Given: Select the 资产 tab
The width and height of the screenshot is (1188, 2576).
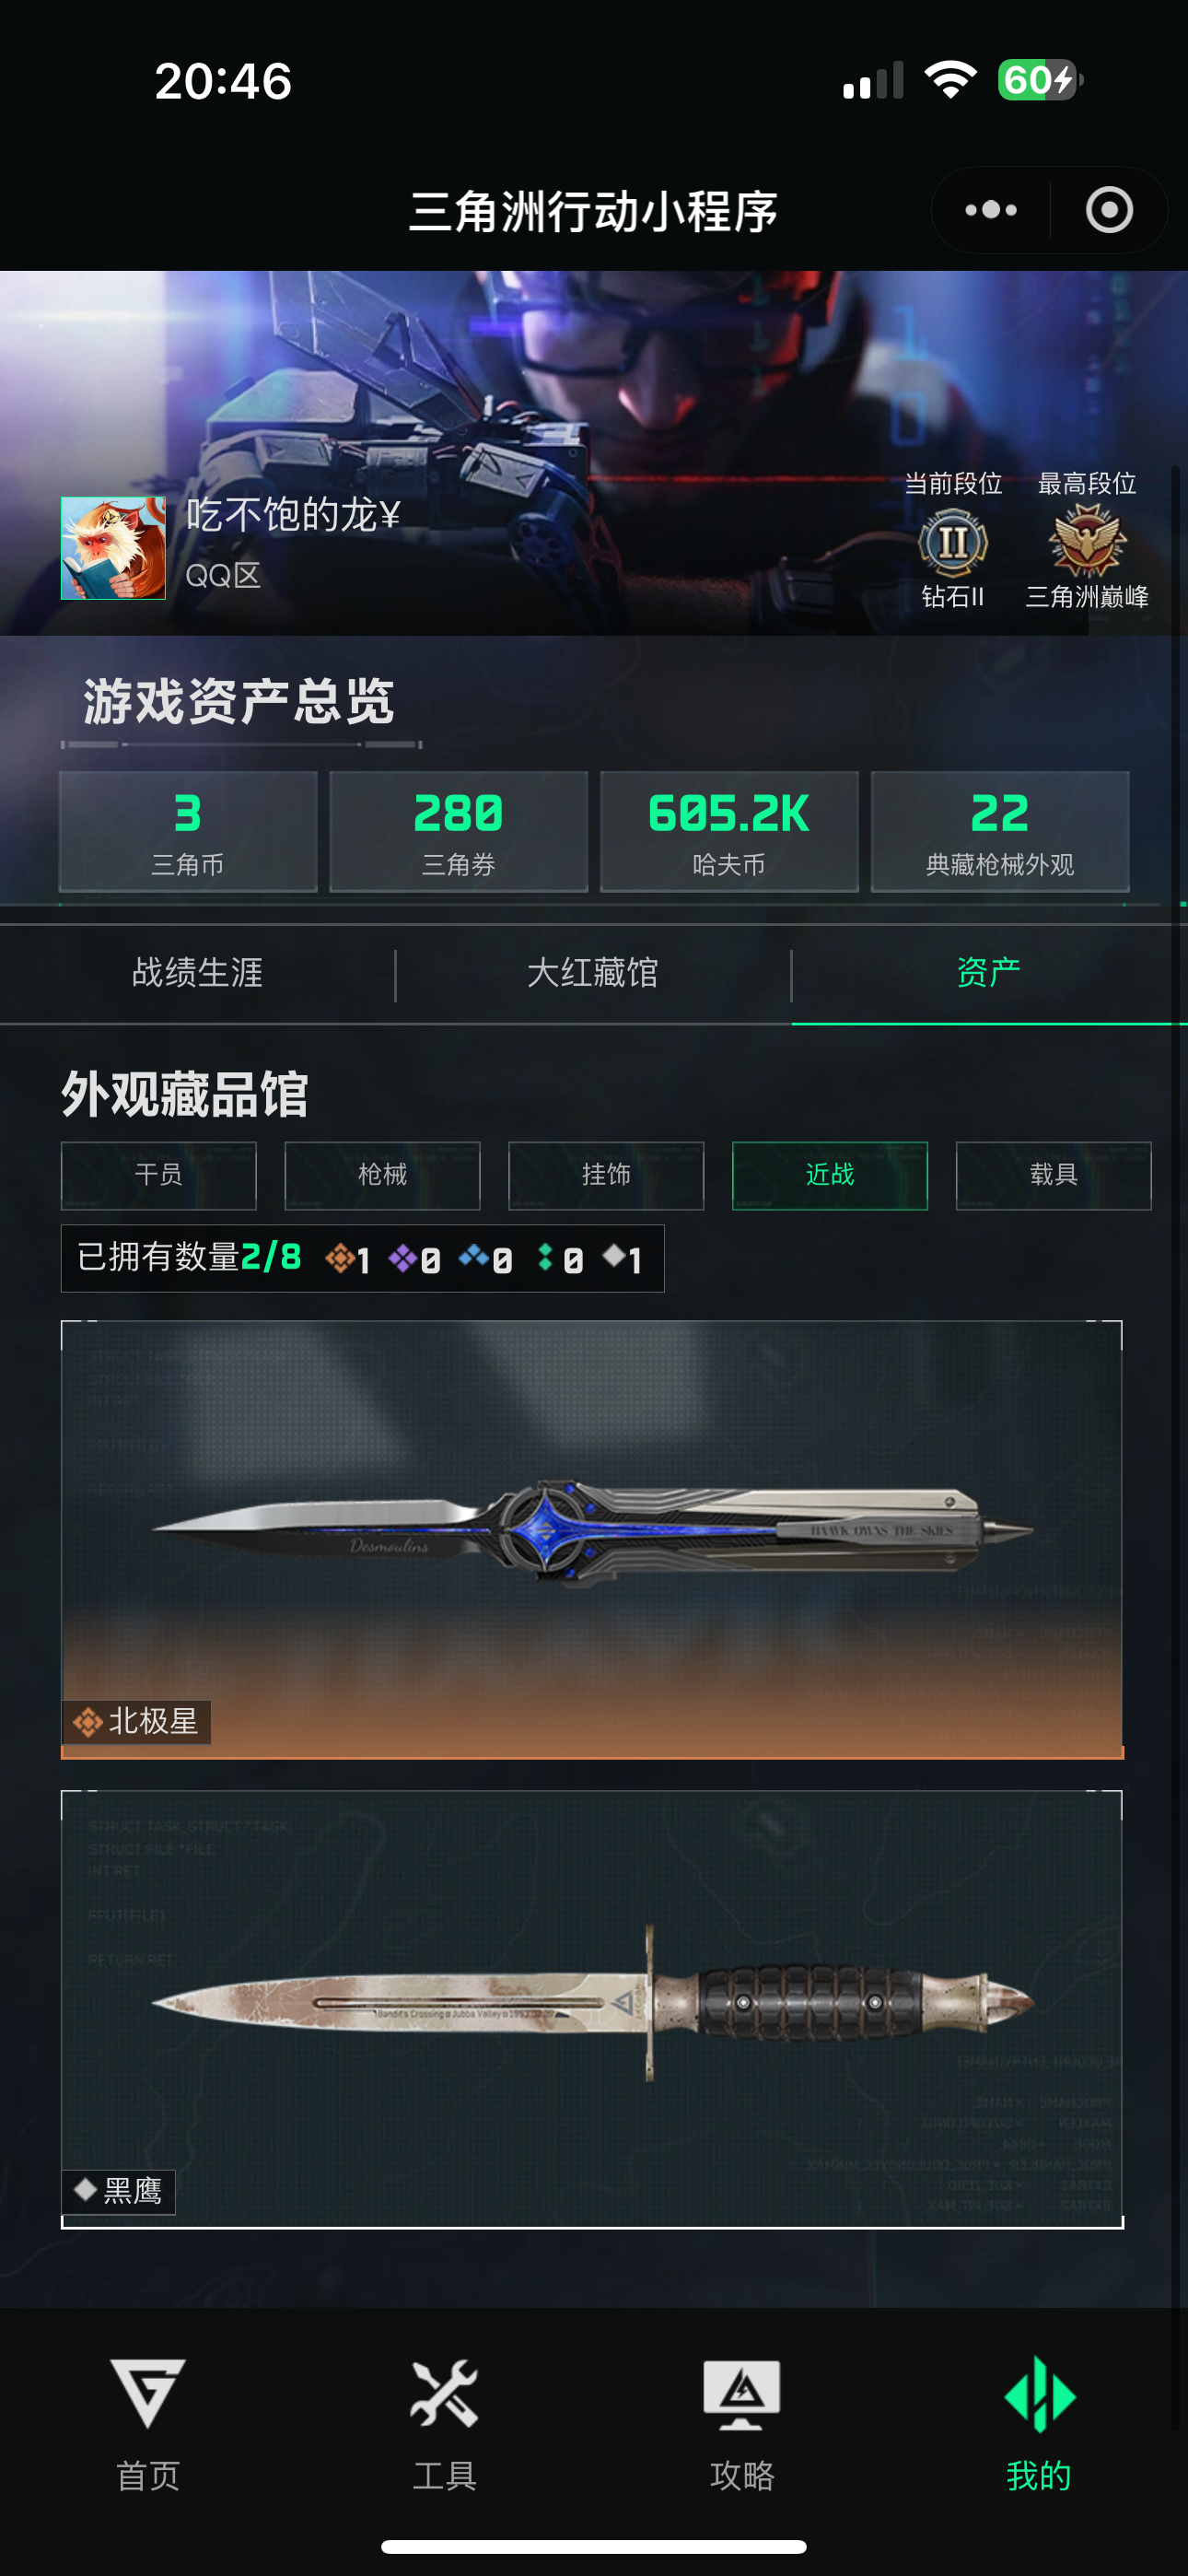Looking at the screenshot, I should (x=989, y=973).
